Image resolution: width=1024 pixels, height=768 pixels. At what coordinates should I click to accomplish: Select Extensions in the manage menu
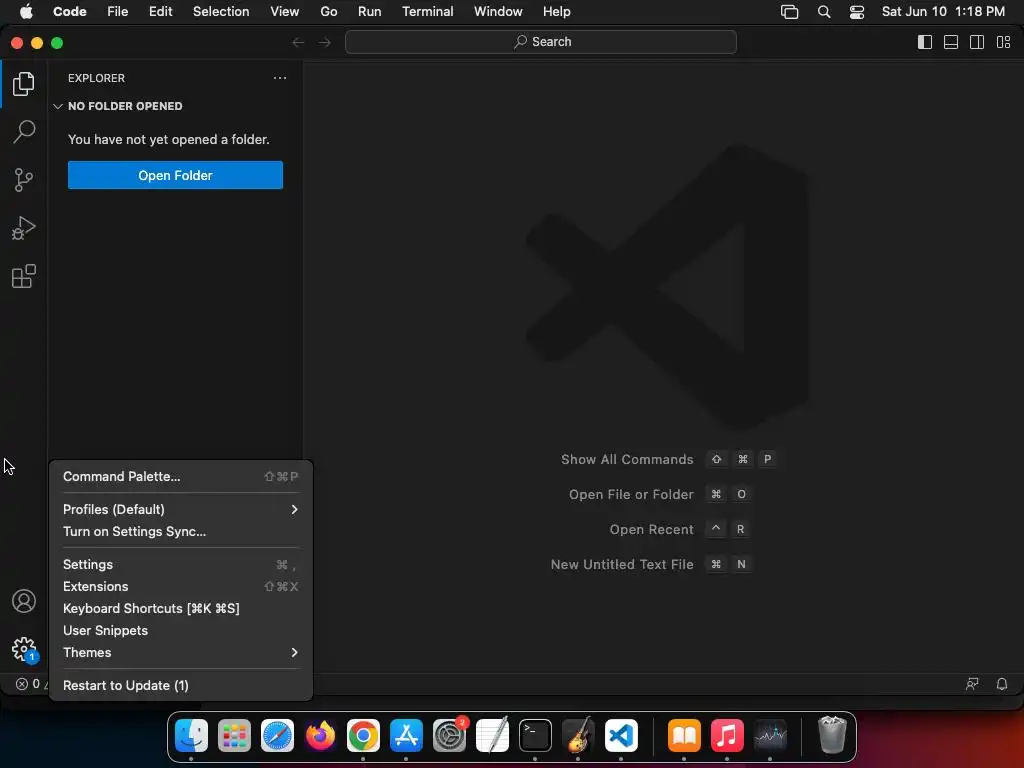(x=181, y=586)
